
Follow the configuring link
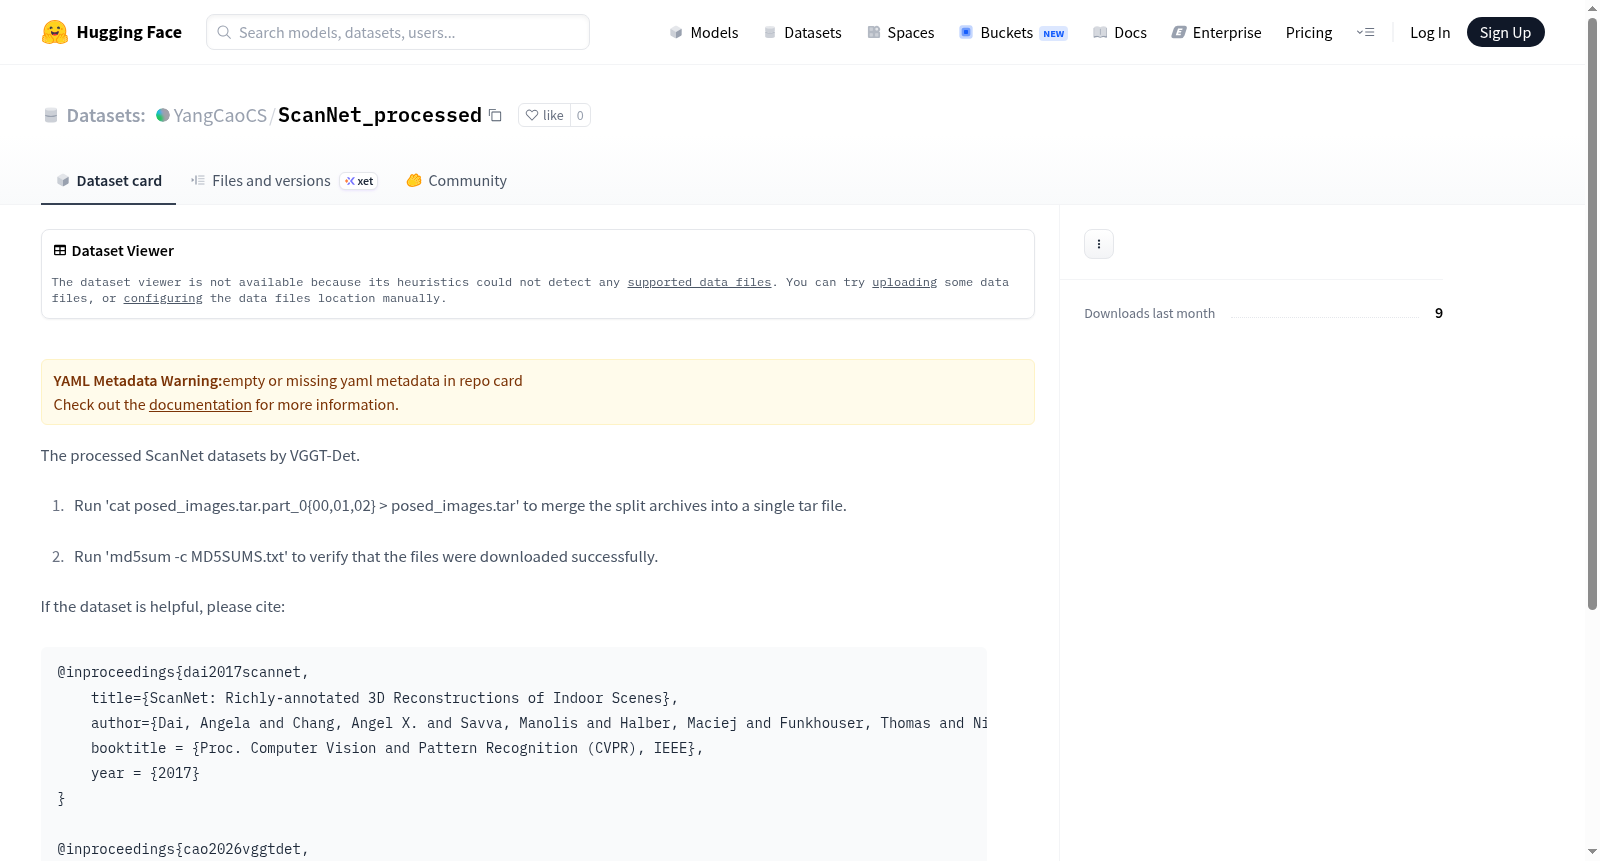pos(163,299)
